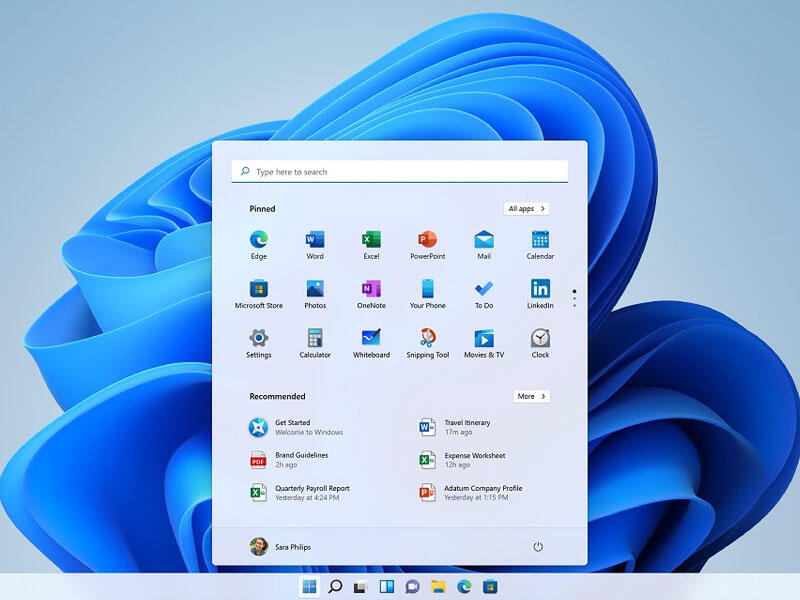Open the Expense Worksheet file

click(x=462, y=460)
